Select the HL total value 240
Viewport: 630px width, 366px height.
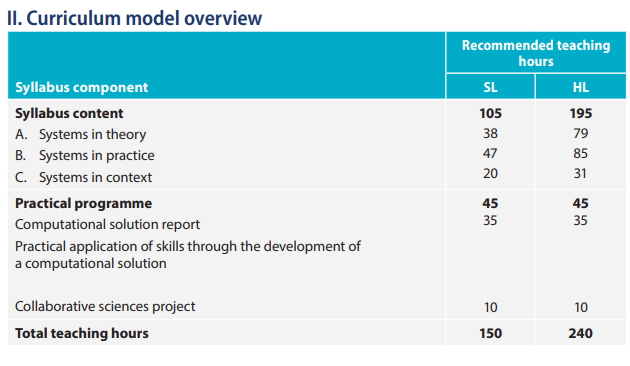coord(581,333)
